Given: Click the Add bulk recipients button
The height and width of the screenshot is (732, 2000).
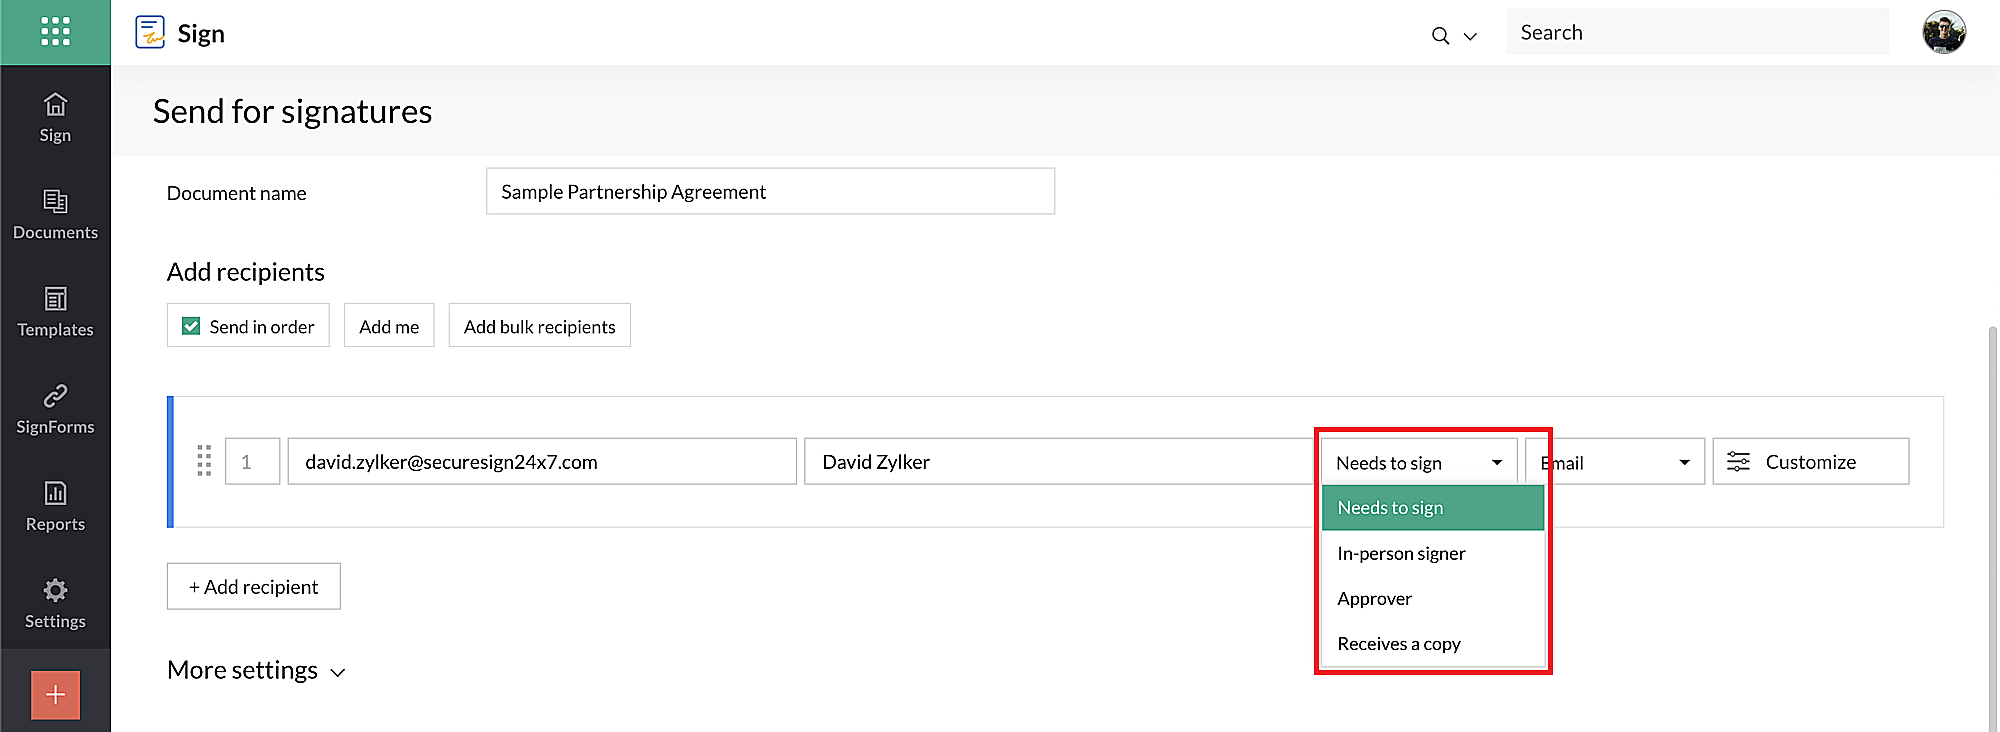Looking at the screenshot, I should (539, 326).
